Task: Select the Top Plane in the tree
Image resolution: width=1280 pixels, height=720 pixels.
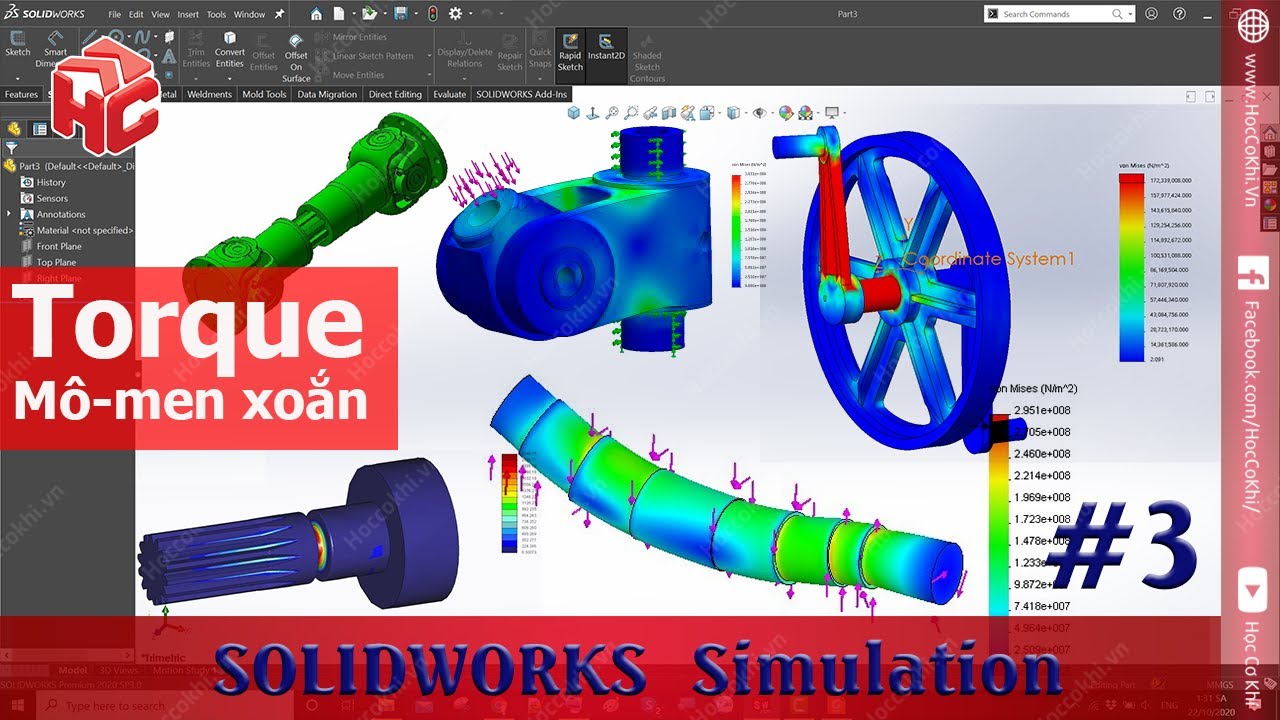Action: pyautogui.click(x=49, y=262)
